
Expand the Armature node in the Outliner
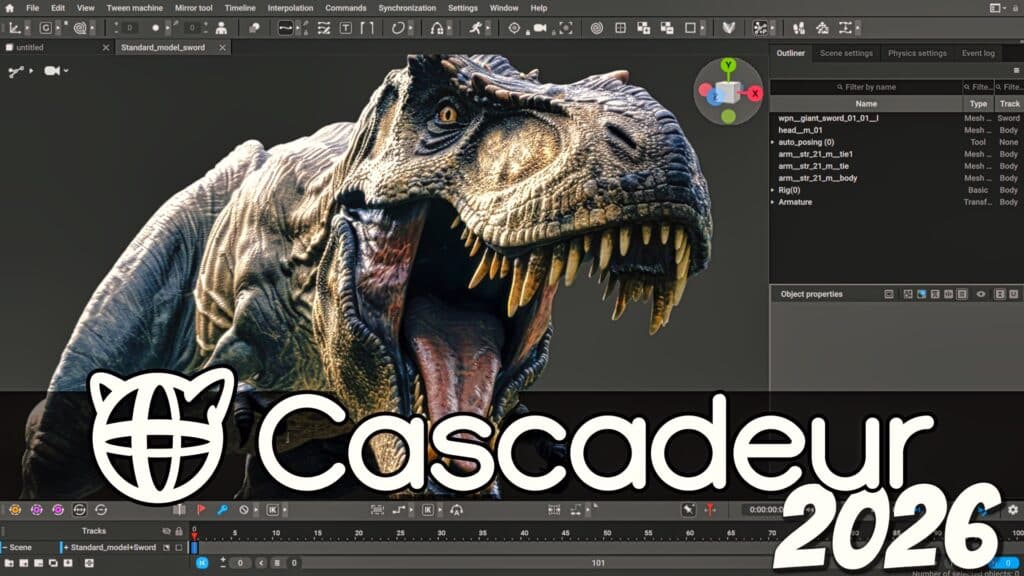[771, 201]
